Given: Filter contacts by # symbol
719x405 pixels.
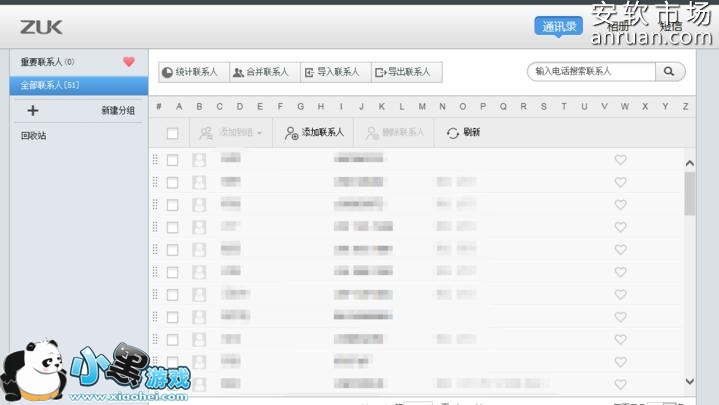Looking at the screenshot, I should (x=159, y=106).
